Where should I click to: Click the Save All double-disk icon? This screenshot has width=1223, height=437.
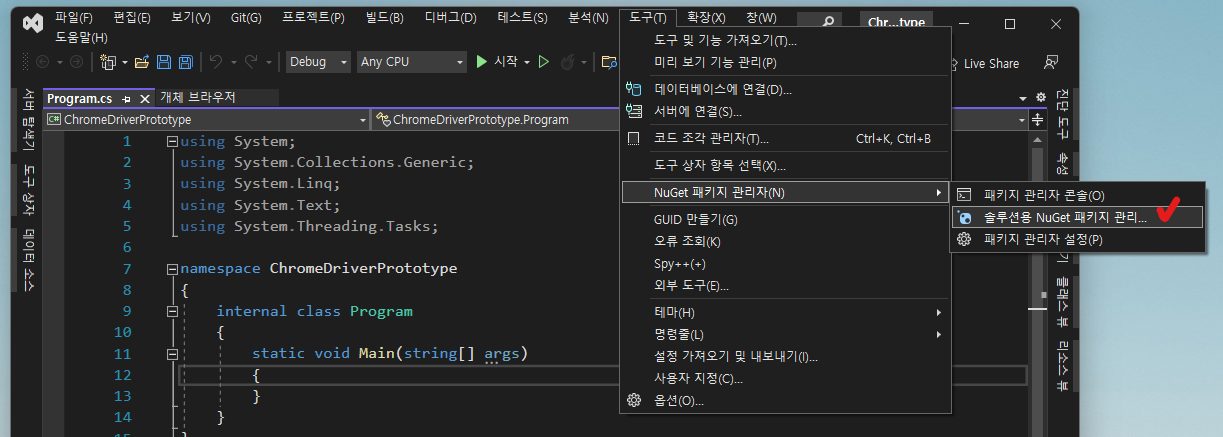[x=185, y=62]
